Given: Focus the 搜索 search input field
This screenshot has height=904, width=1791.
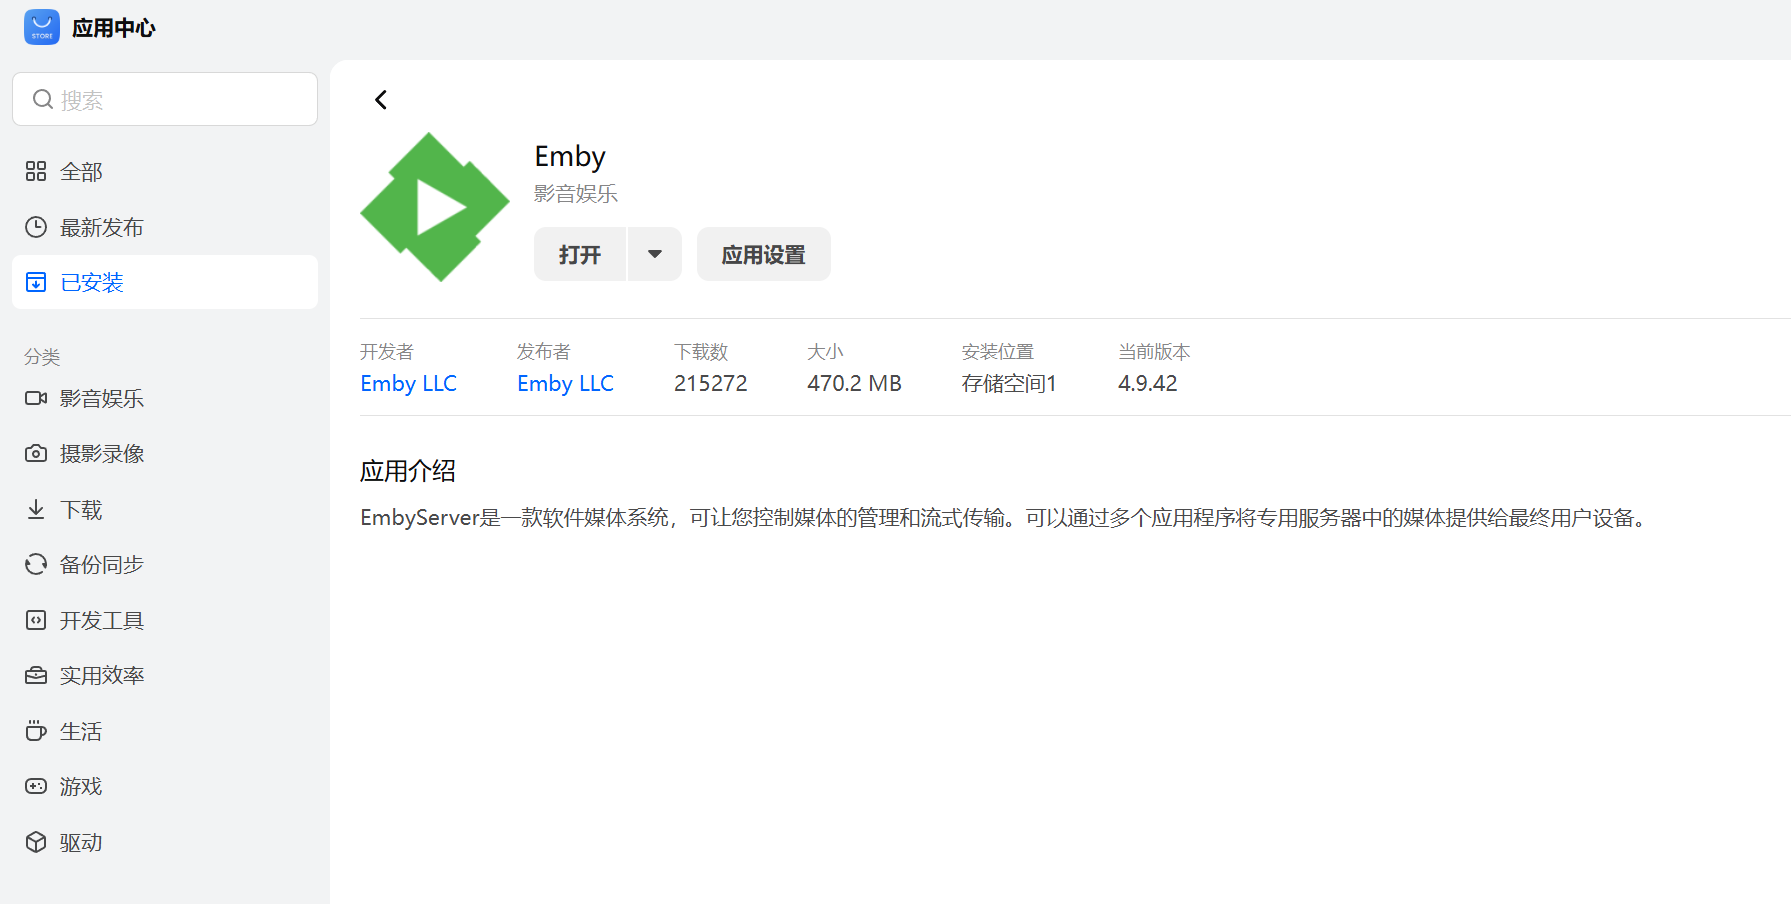Looking at the screenshot, I should [165, 99].
